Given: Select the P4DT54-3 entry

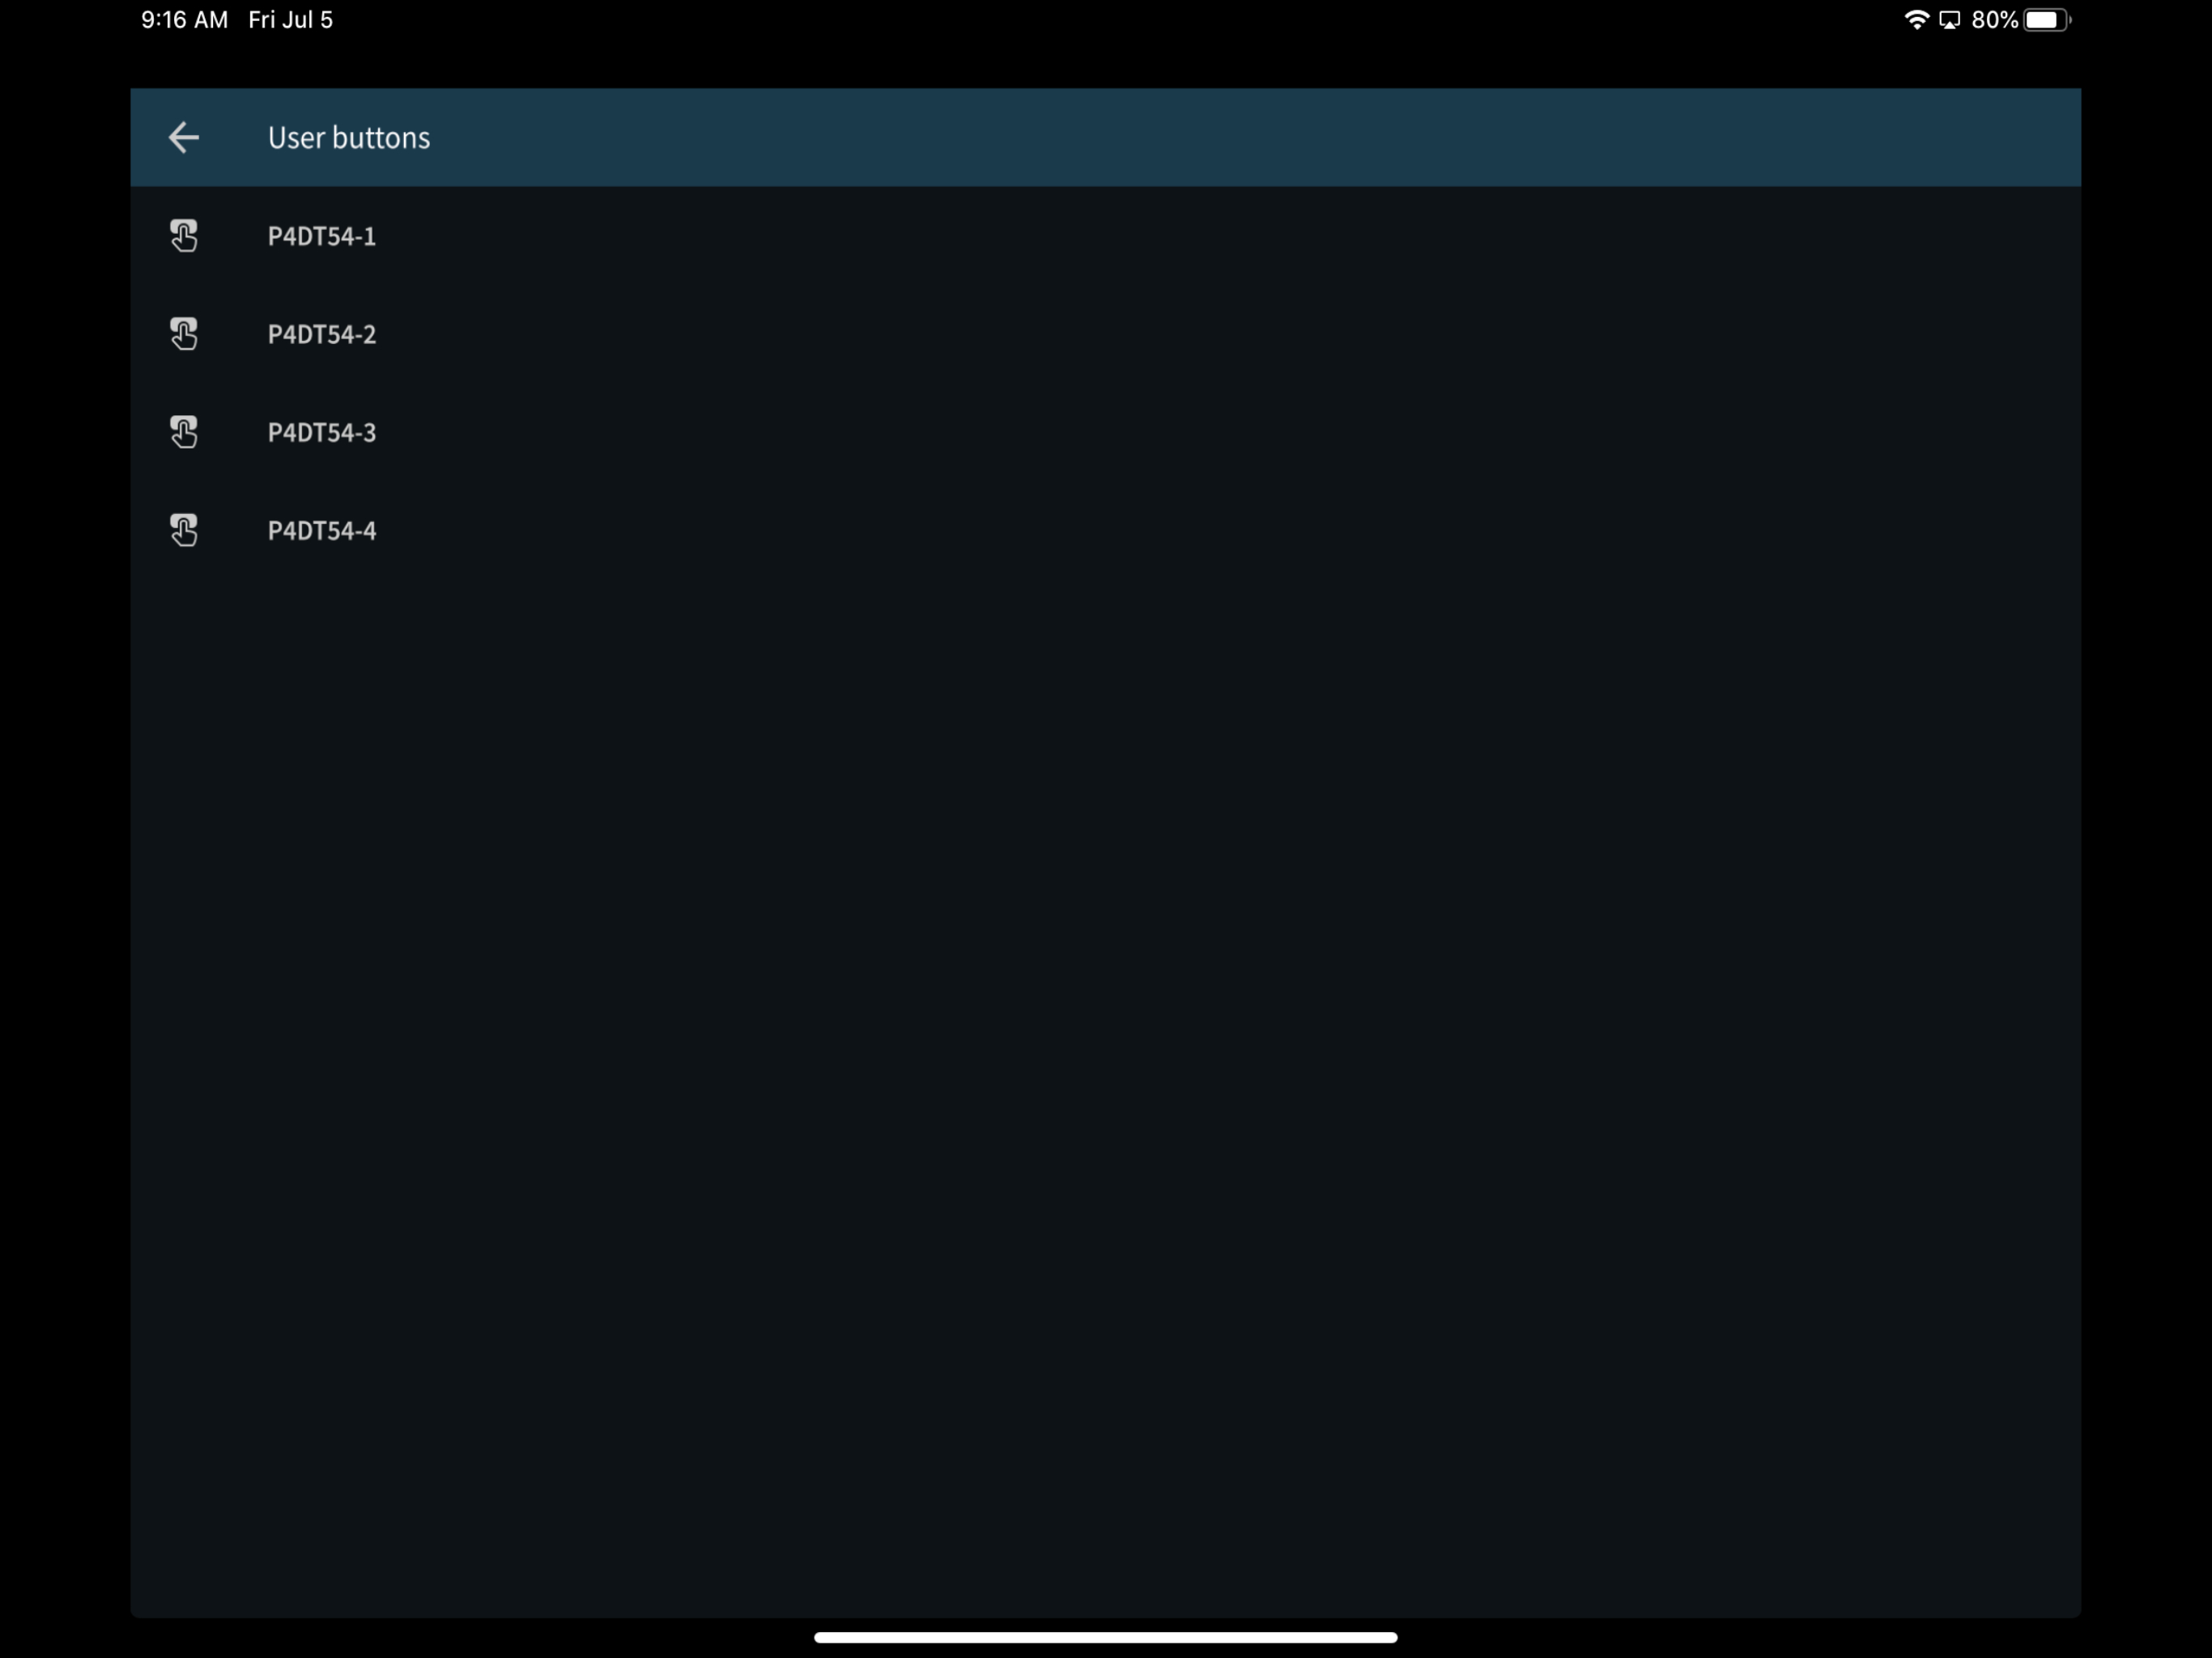Looking at the screenshot, I should click(1105, 432).
